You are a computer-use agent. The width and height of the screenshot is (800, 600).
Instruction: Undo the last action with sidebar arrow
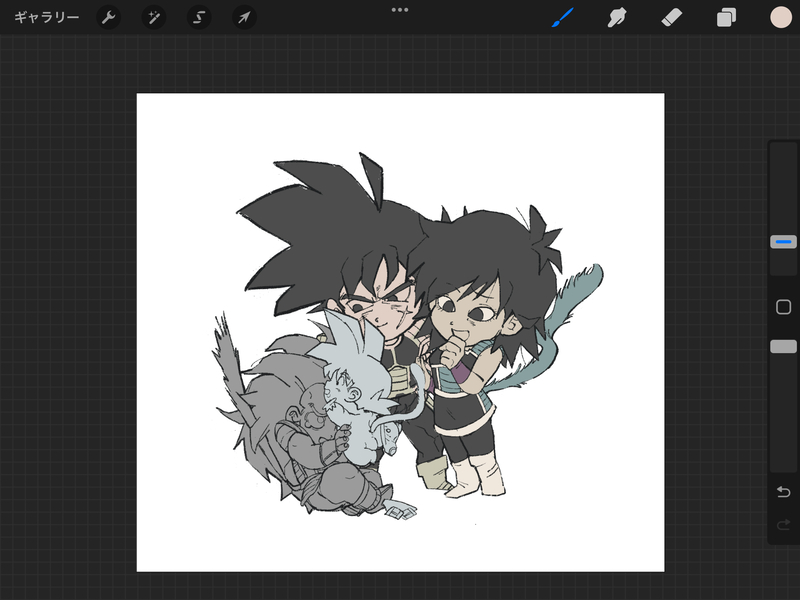pyautogui.click(x=783, y=492)
